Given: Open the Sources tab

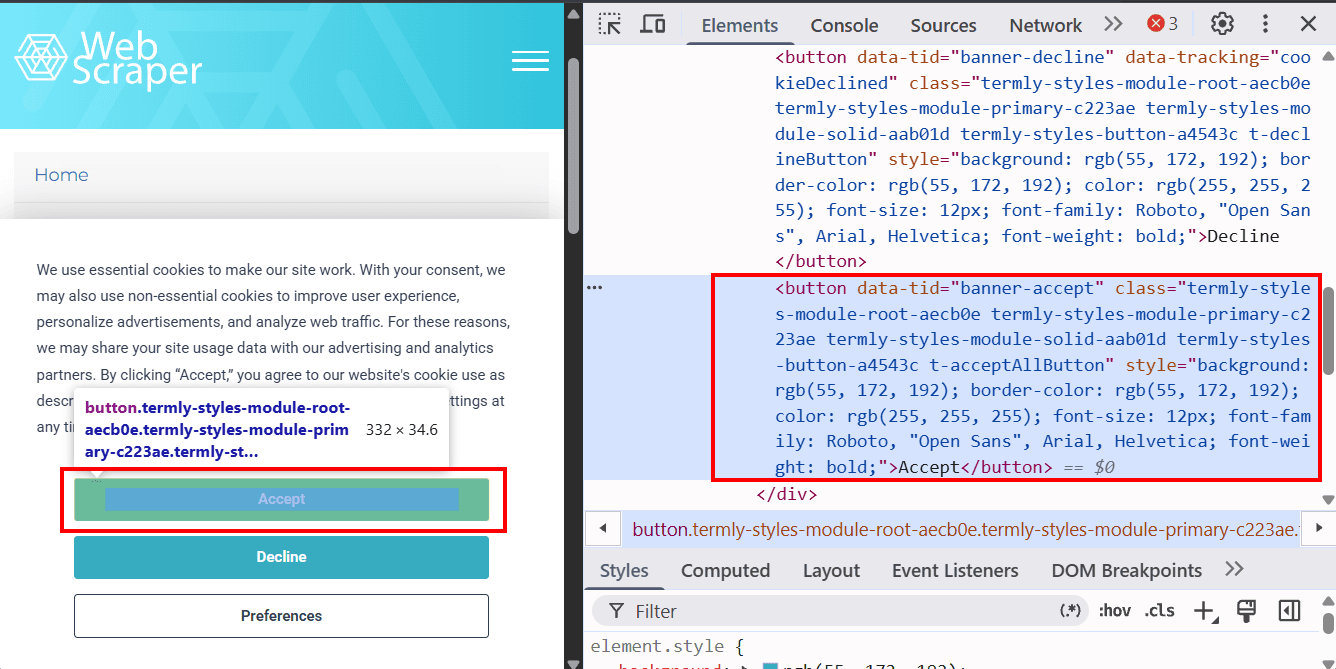Looking at the screenshot, I should click(x=943, y=25).
